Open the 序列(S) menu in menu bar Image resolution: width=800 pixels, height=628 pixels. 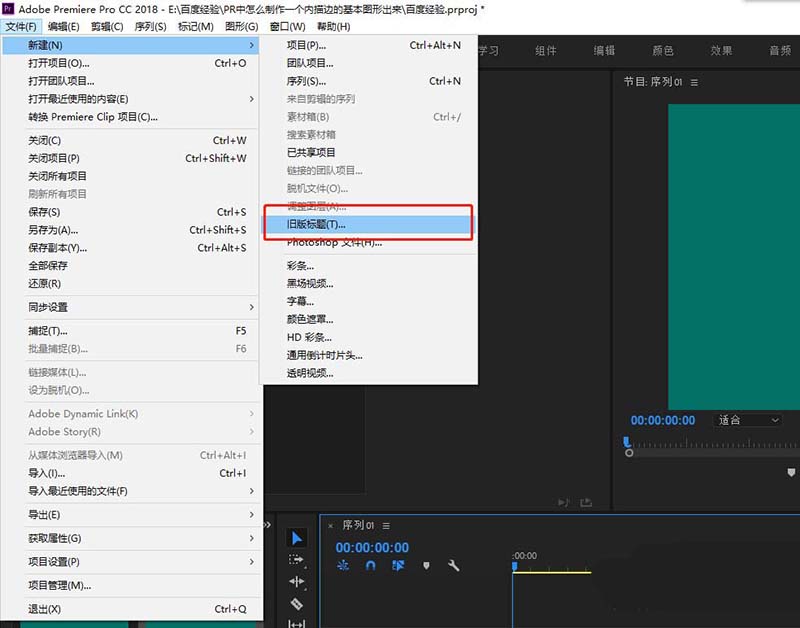pyautogui.click(x=151, y=27)
